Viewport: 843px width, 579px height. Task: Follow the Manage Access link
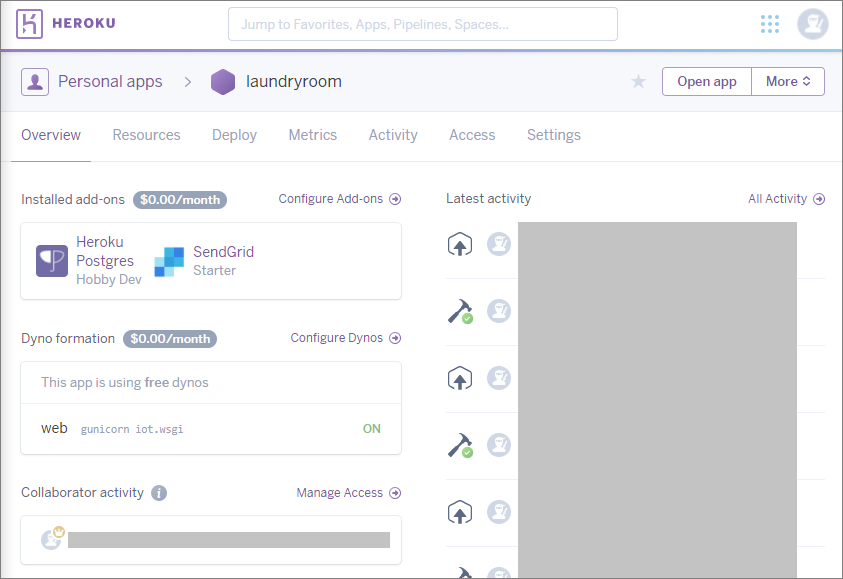(340, 493)
